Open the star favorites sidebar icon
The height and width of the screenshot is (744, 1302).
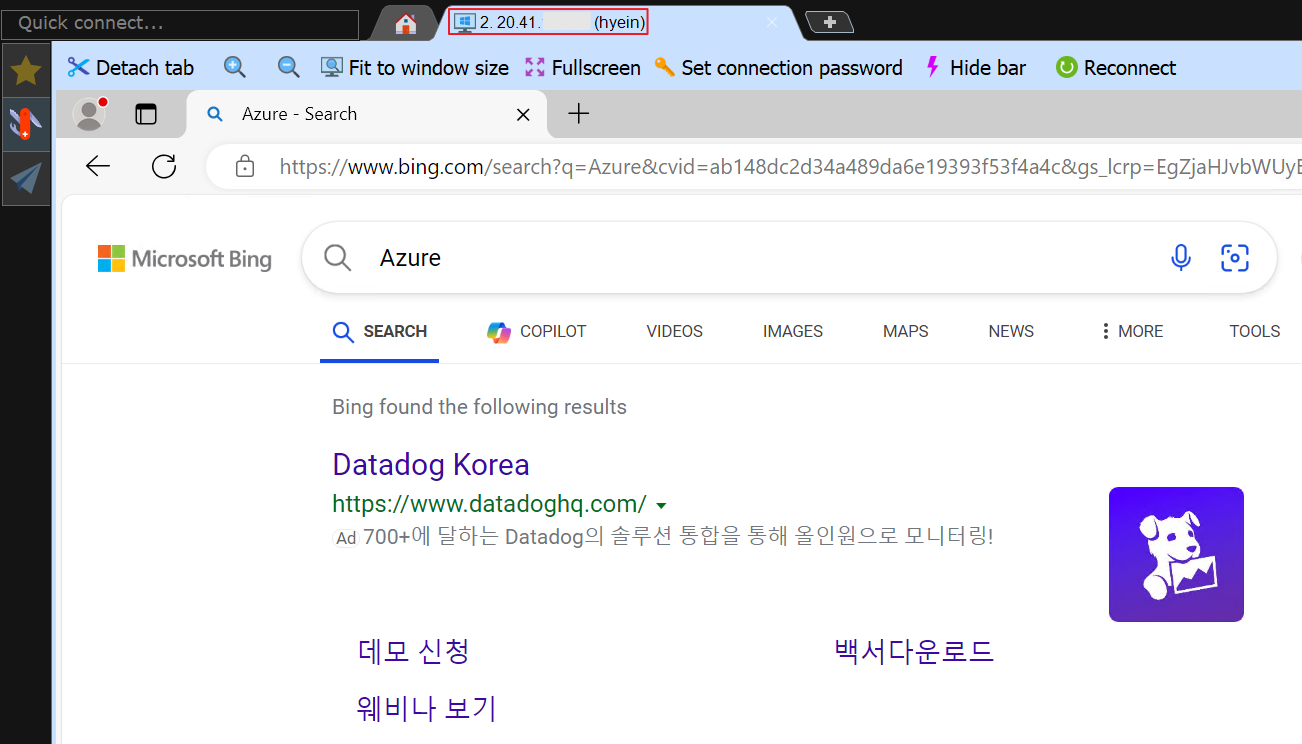pos(26,70)
